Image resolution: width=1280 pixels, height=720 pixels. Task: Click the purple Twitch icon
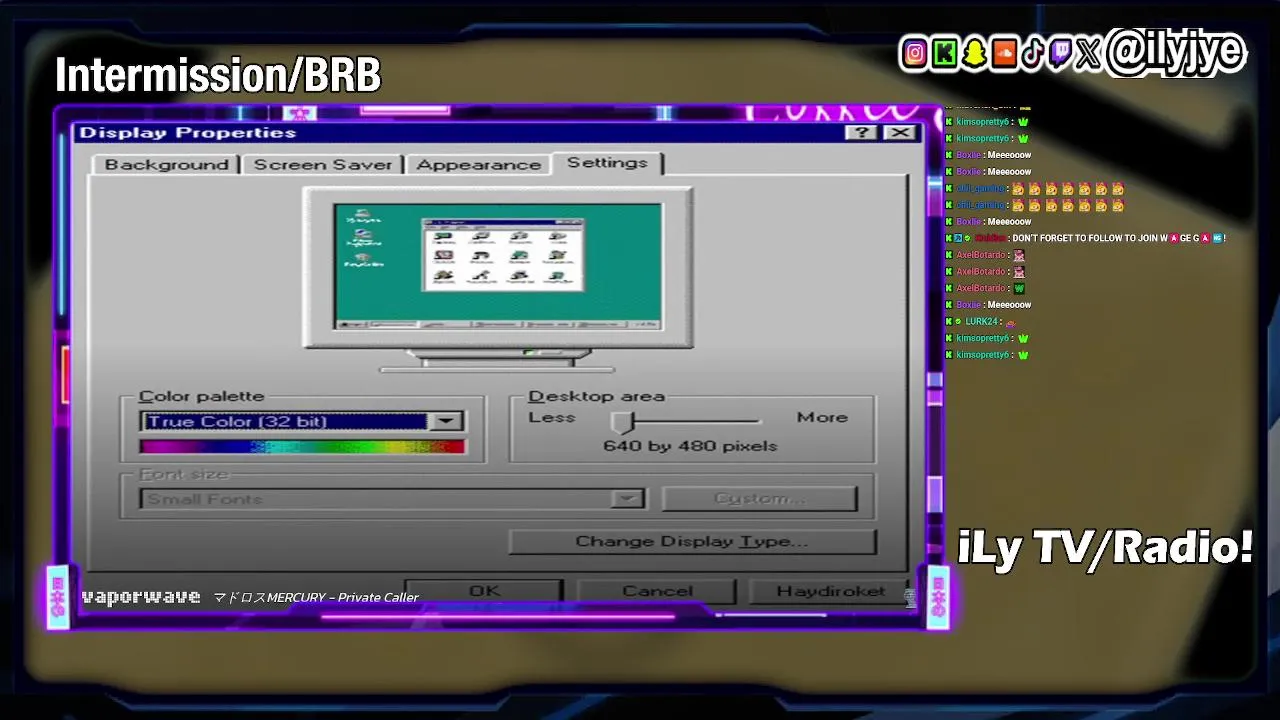pos(1060,54)
